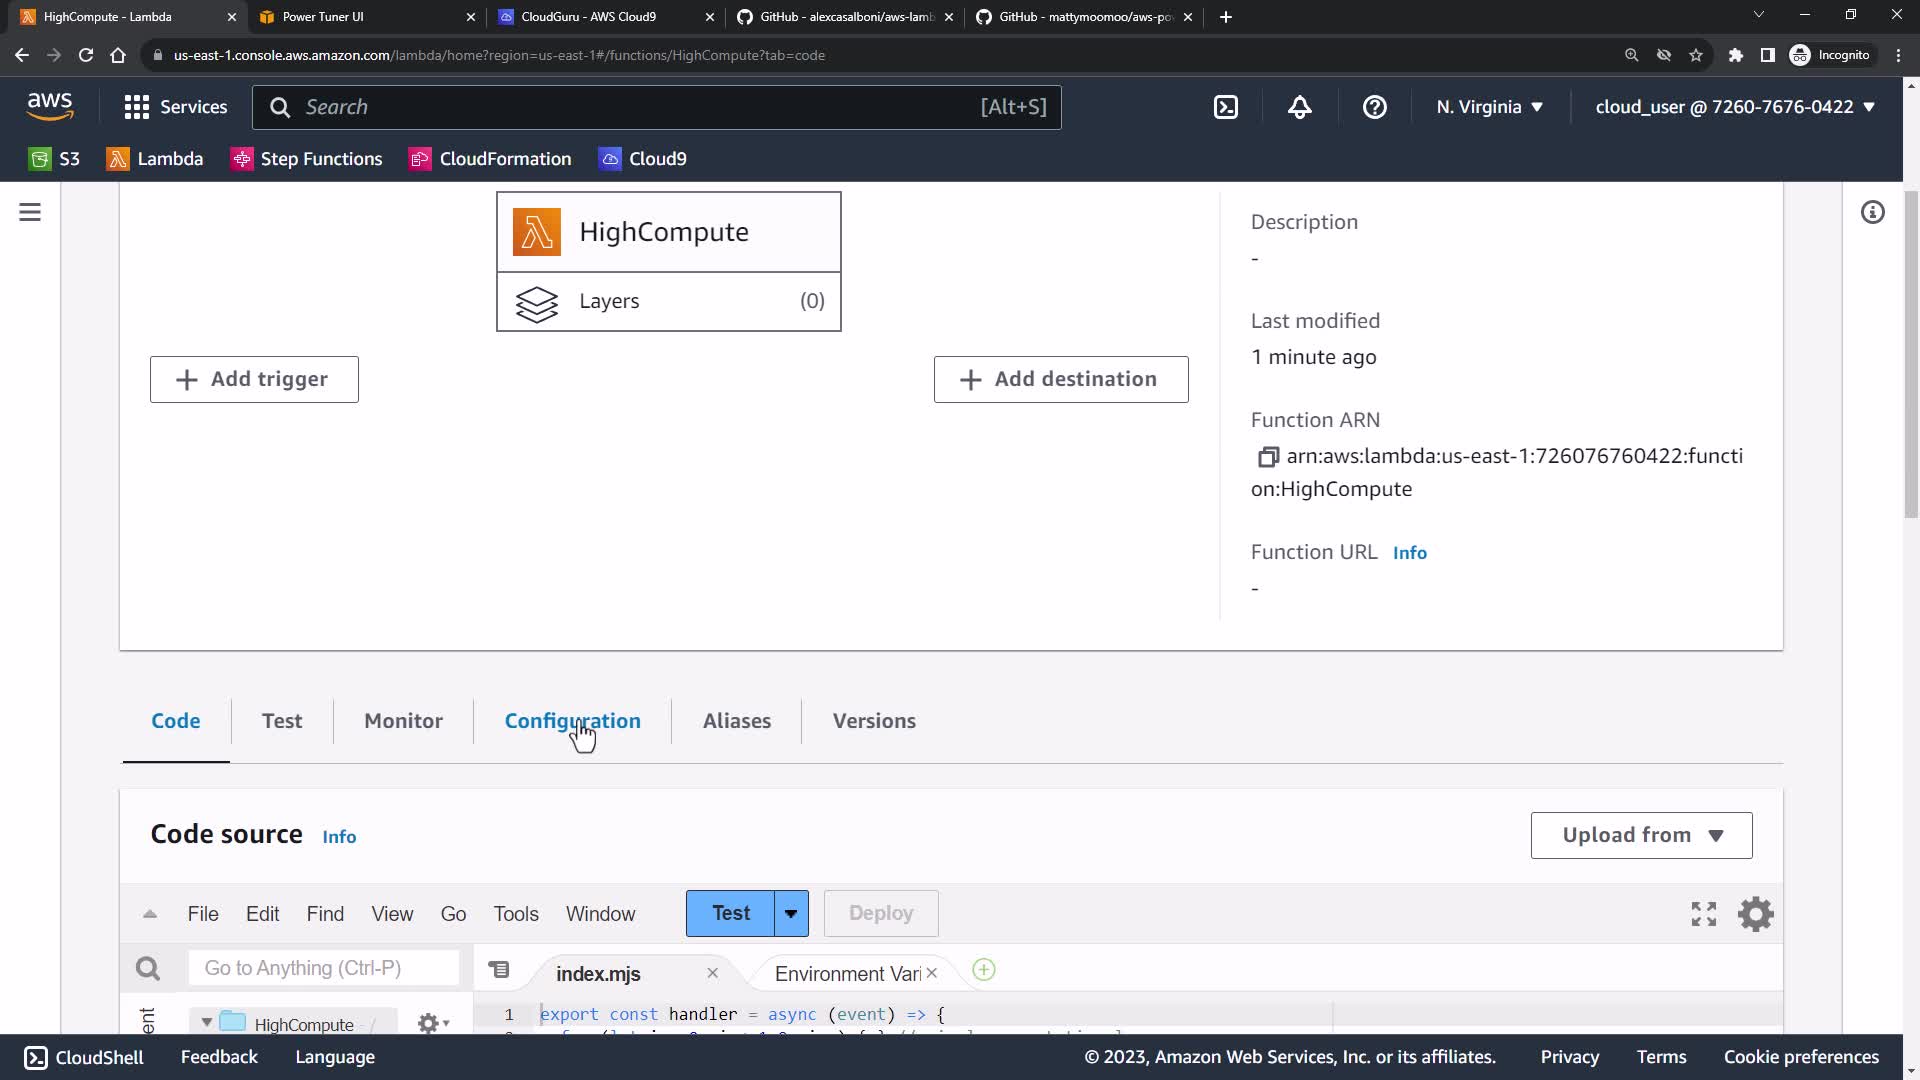Open the editor preferences gear icon

1755,913
